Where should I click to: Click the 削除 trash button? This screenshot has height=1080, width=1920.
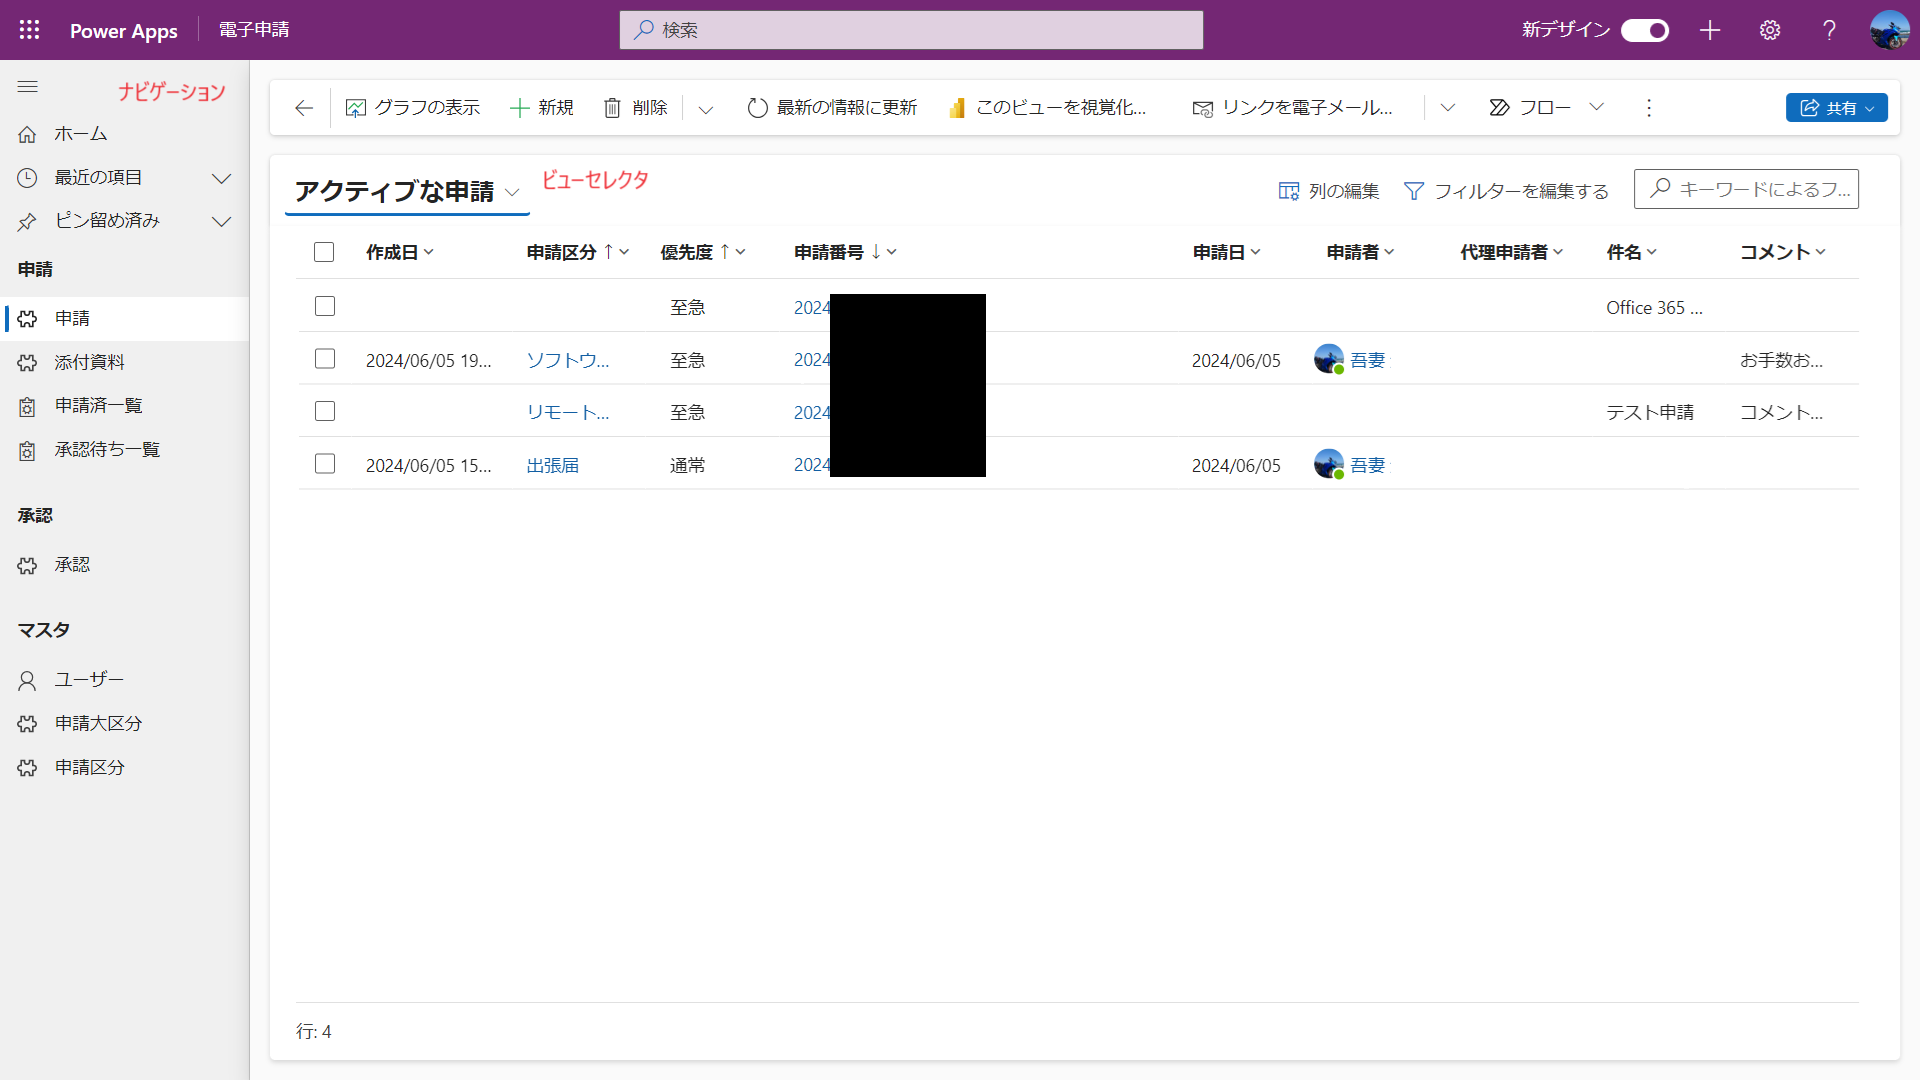(x=636, y=108)
